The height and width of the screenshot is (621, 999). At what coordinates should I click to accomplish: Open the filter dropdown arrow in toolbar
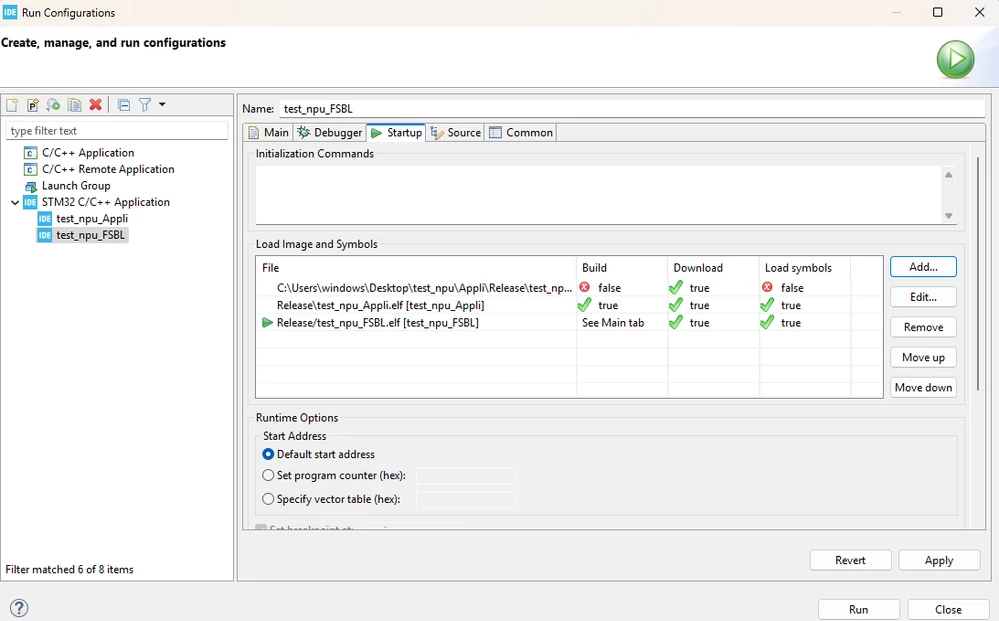(x=162, y=104)
